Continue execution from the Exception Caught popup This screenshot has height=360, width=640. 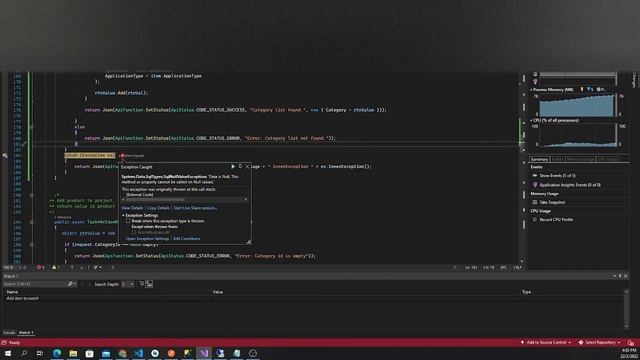[233, 167]
